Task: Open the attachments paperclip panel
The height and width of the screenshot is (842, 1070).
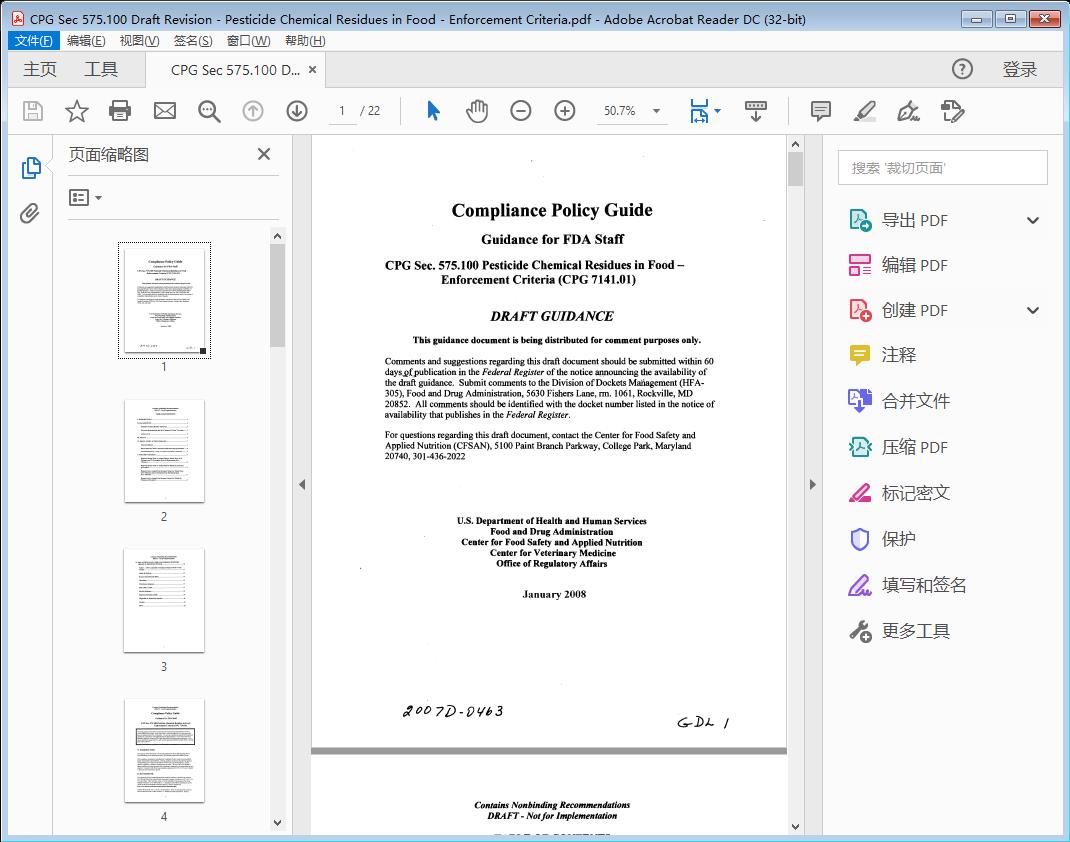Action: click(x=30, y=211)
